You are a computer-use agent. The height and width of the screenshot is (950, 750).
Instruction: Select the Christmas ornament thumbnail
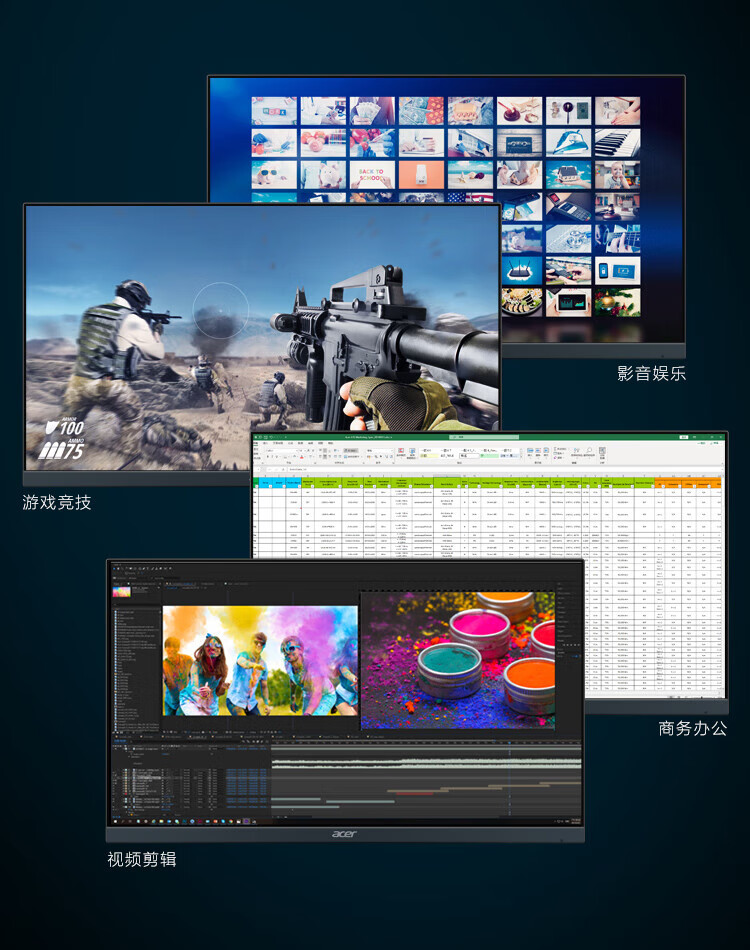point(617,302)
